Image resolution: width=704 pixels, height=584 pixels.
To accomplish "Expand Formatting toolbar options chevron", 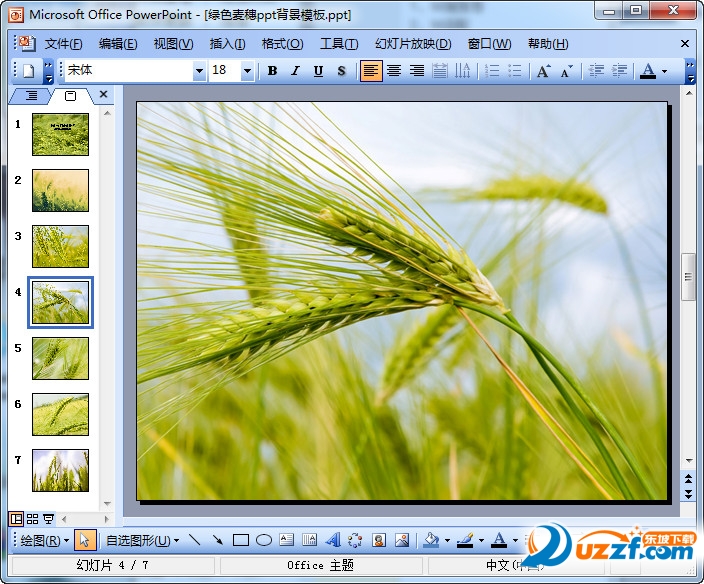I will 691,72.
